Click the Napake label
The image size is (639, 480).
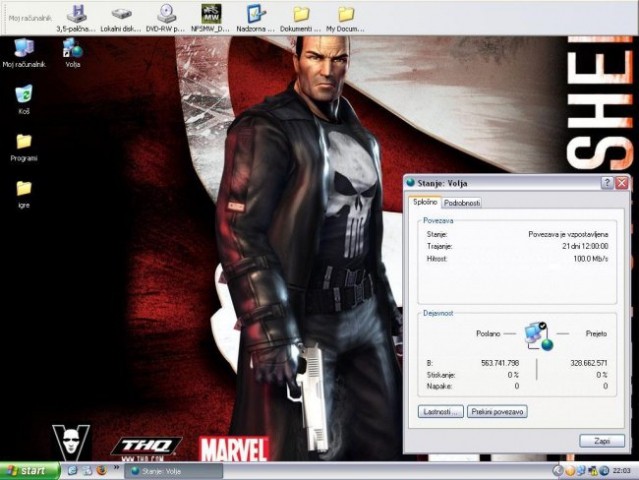(439, 386)
